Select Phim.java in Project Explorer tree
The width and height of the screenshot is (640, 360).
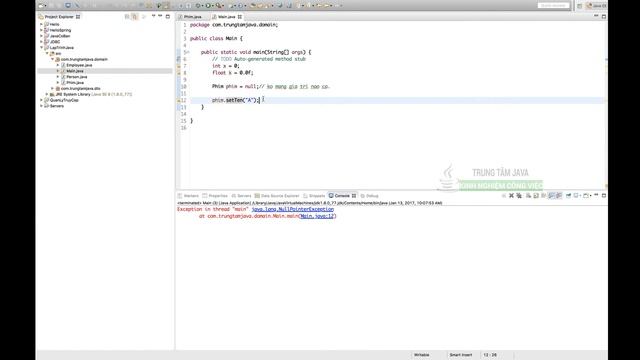pyautogui.click(x=75, y=82)
